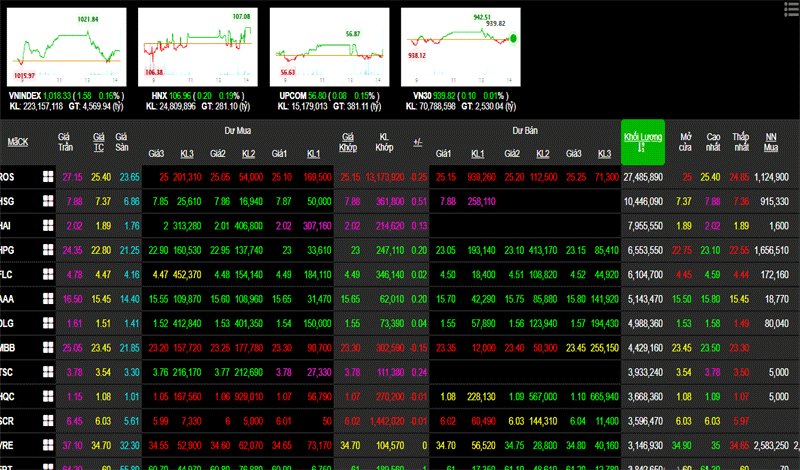Click the Mở cửa column header
The image size is (800, 470).
[685, 142]
